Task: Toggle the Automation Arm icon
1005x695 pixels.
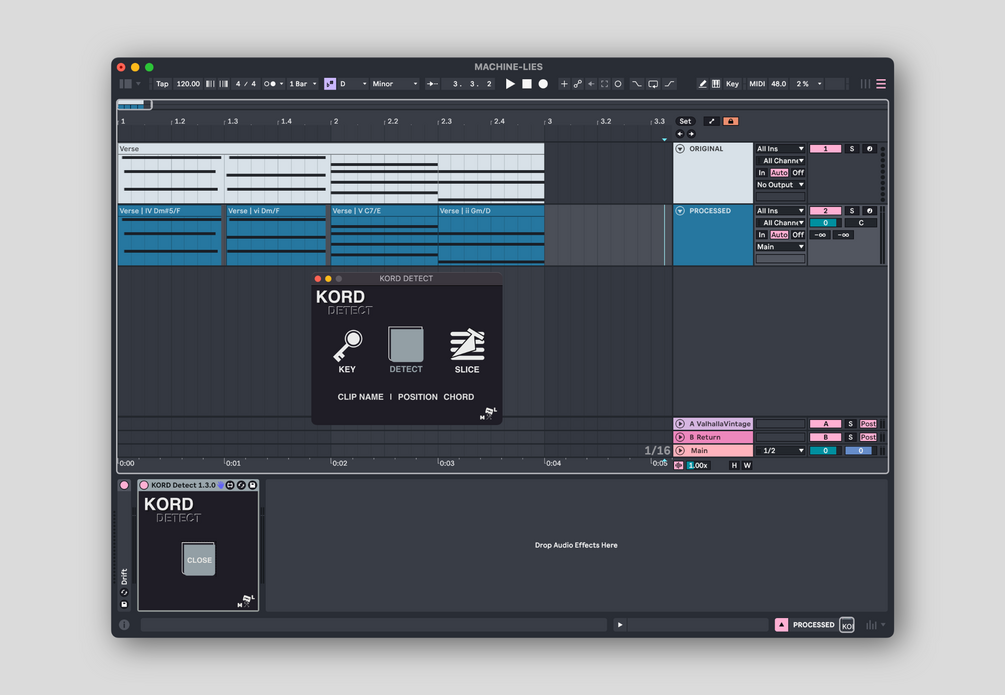Action: point(577,84)
